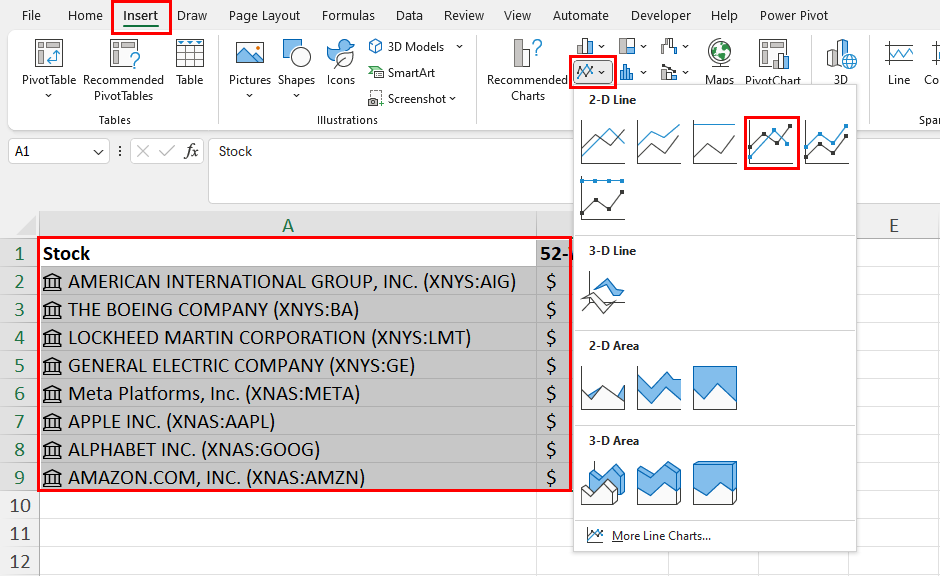Open the Review tab

tap(464, 16)
